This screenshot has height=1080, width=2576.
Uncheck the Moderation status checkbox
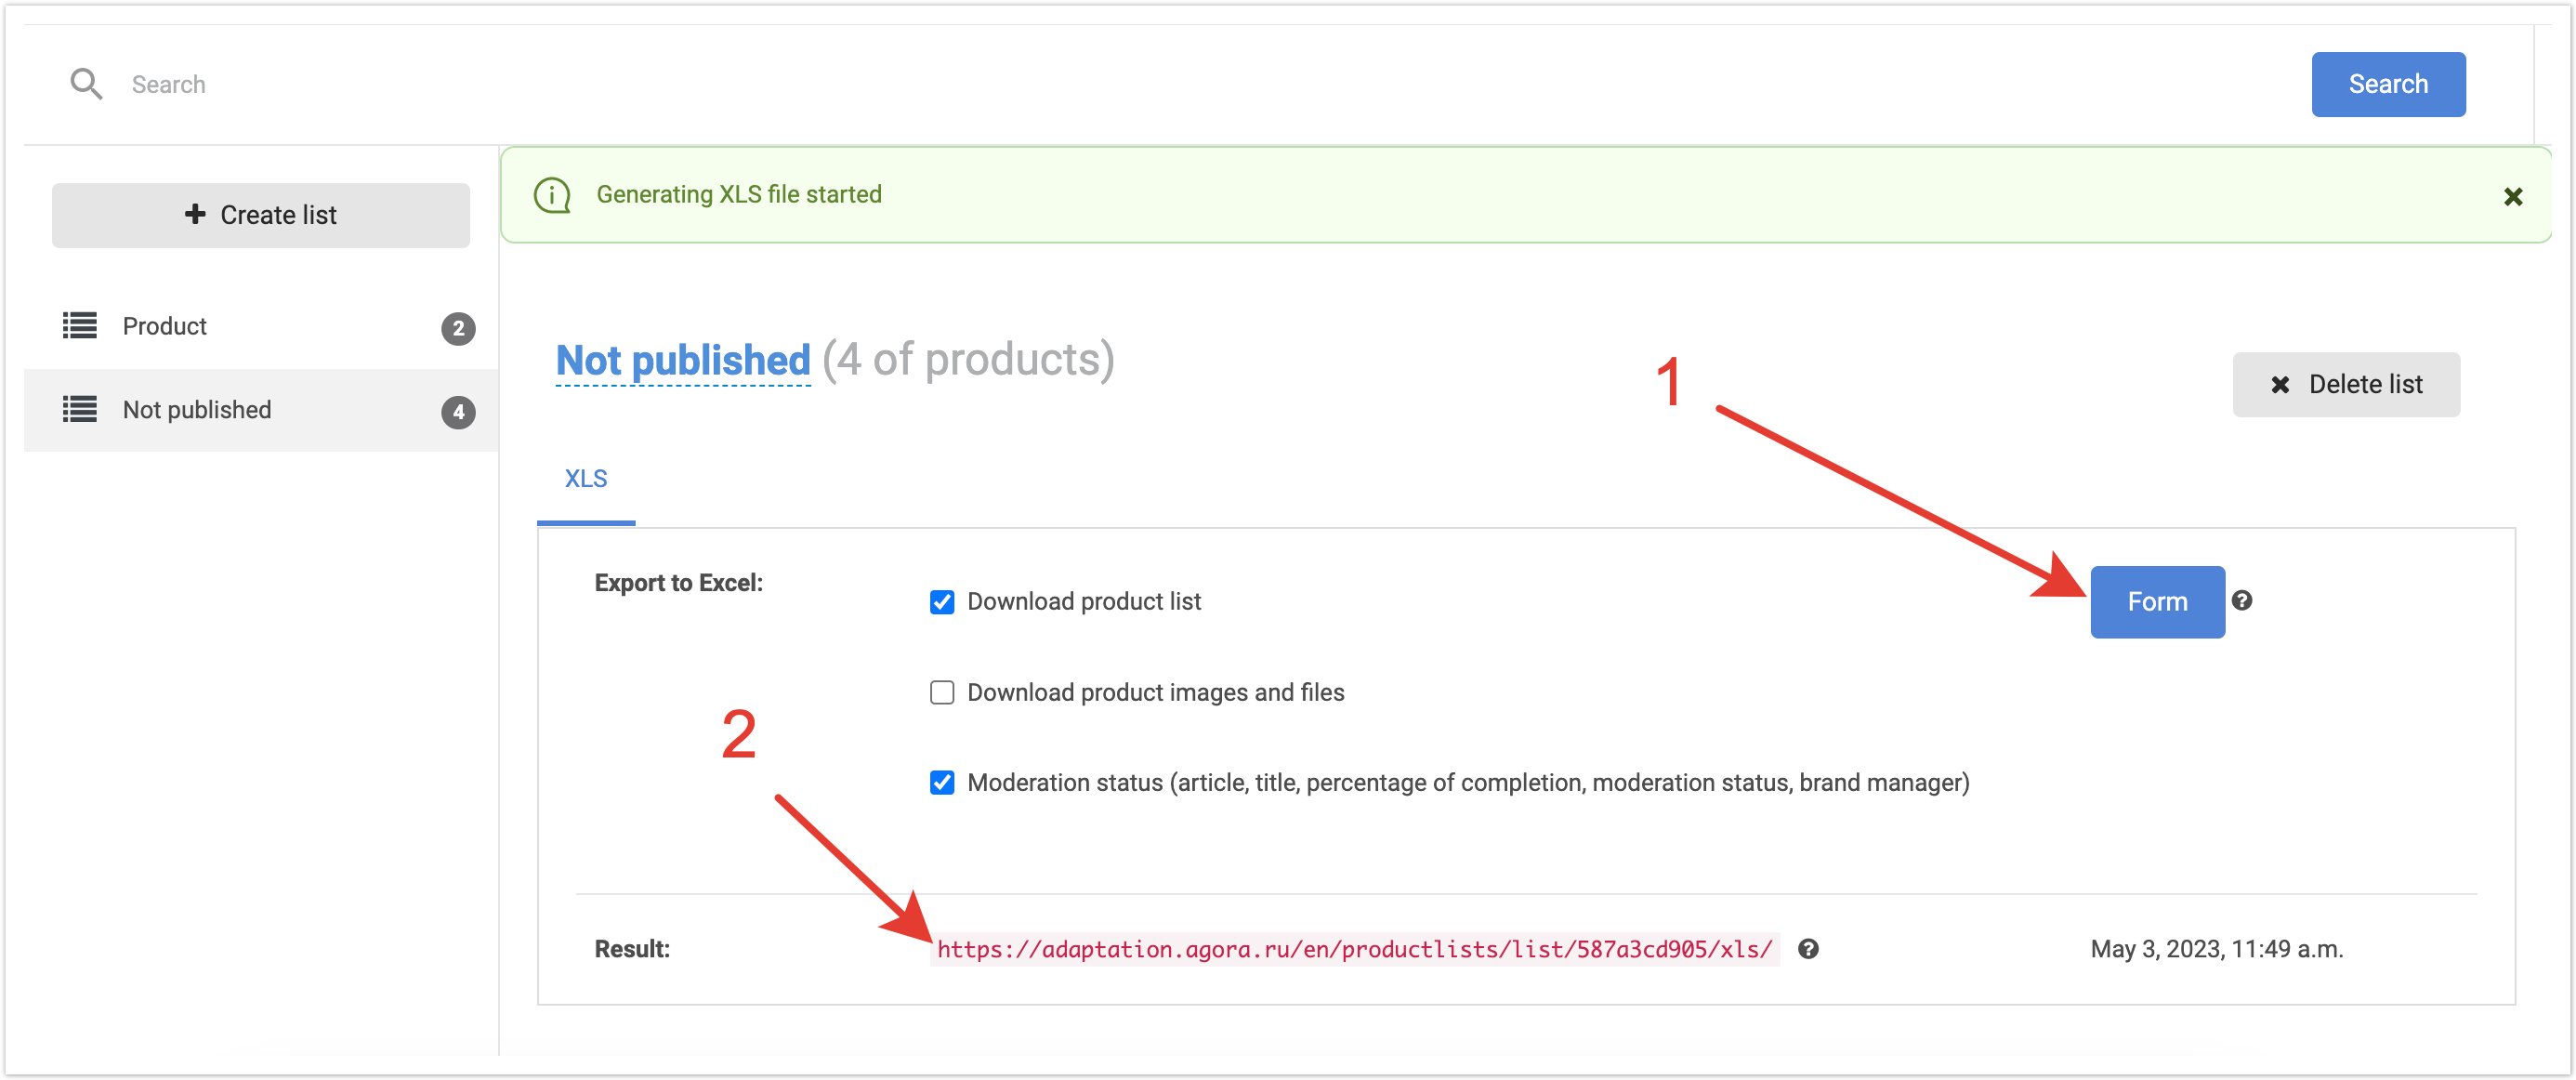click(x=942, y=783)
